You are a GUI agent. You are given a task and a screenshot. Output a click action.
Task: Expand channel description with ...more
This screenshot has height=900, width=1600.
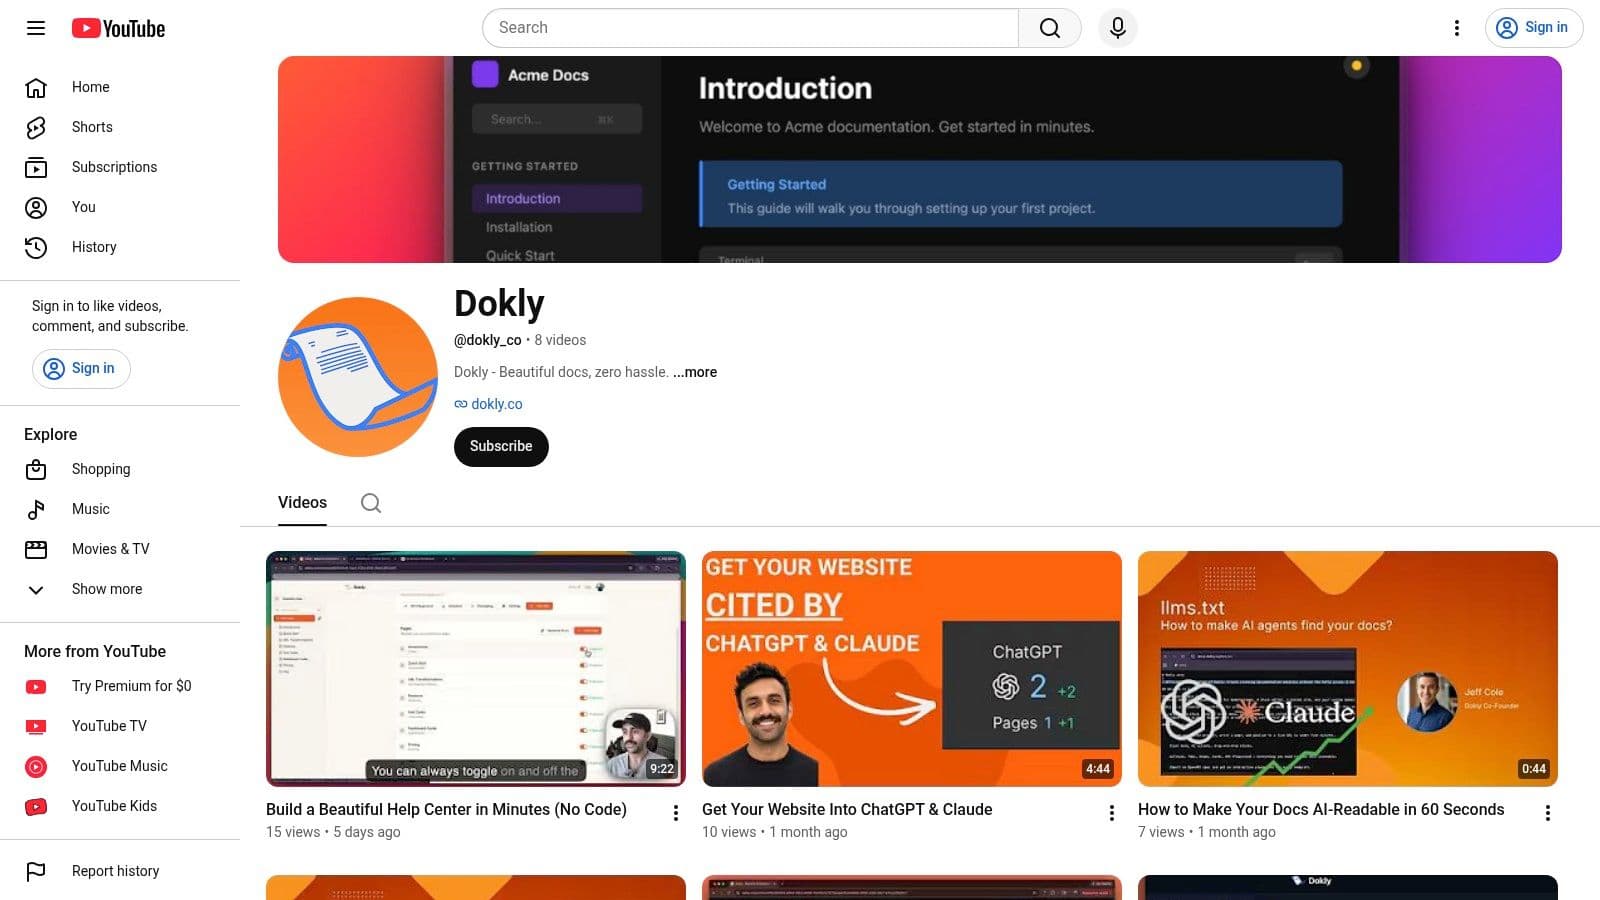[695, 372]
